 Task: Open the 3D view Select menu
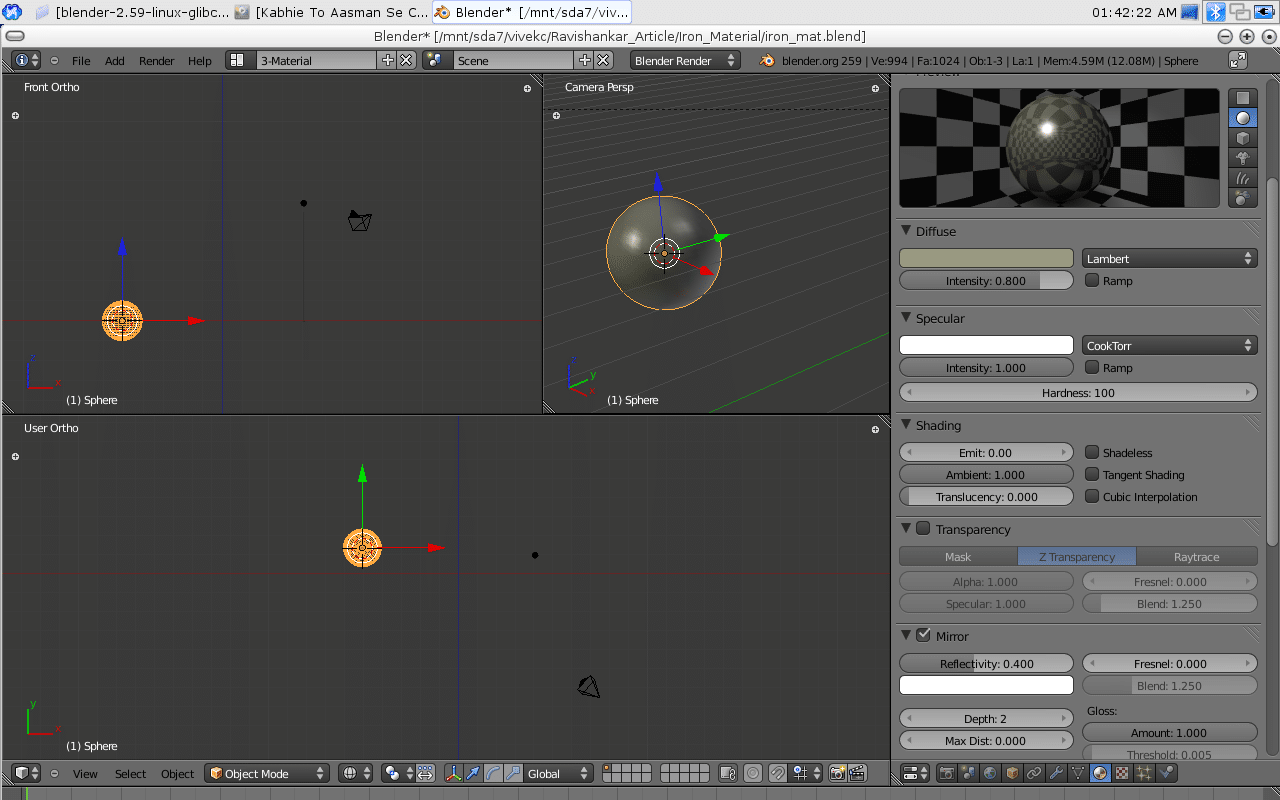[x=130, y=774]
